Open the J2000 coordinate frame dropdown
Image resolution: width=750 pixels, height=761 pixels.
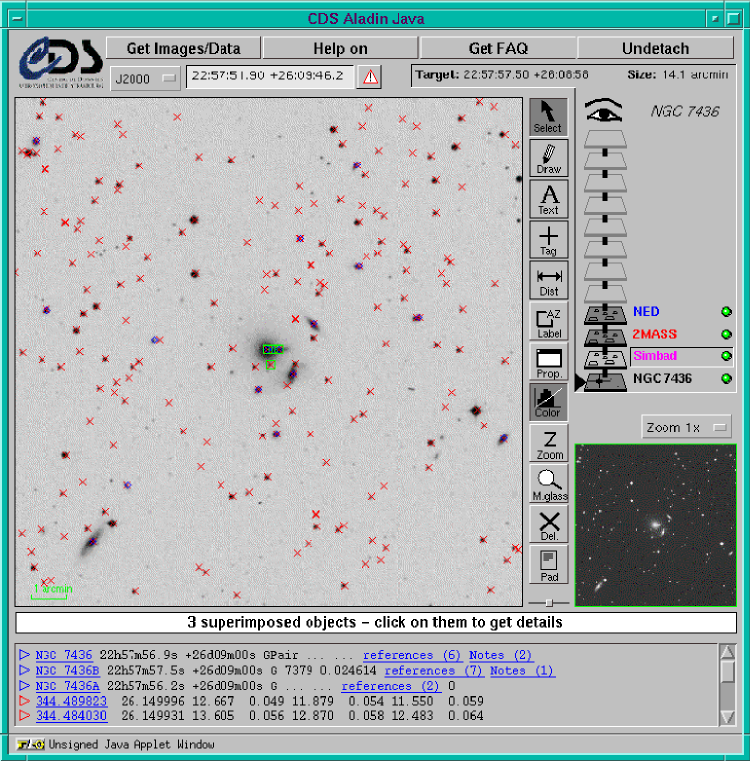tap(145, 77)
